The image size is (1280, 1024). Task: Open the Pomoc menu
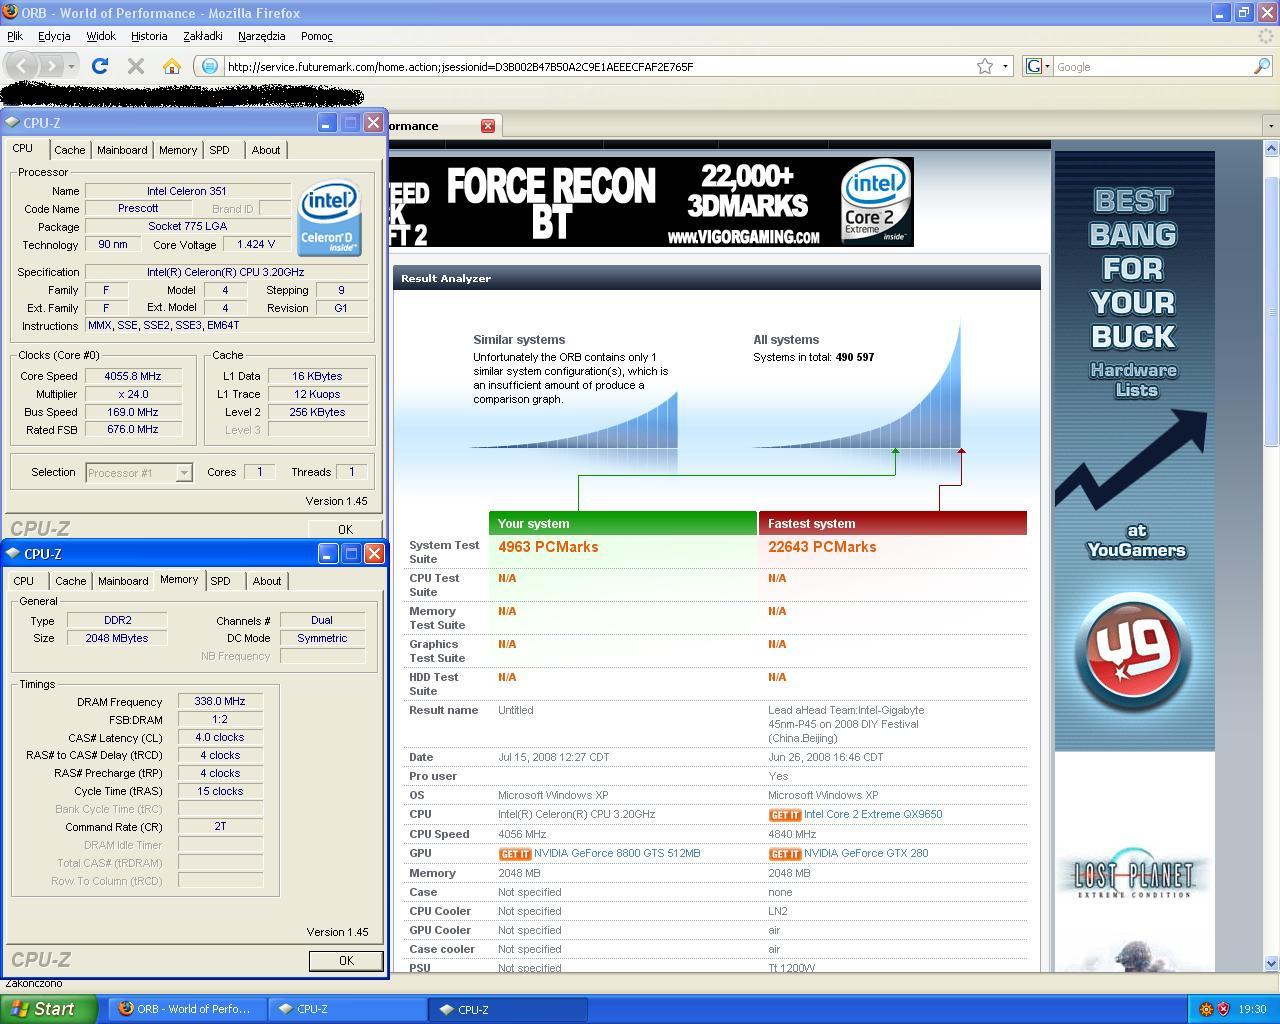point(316,36)
